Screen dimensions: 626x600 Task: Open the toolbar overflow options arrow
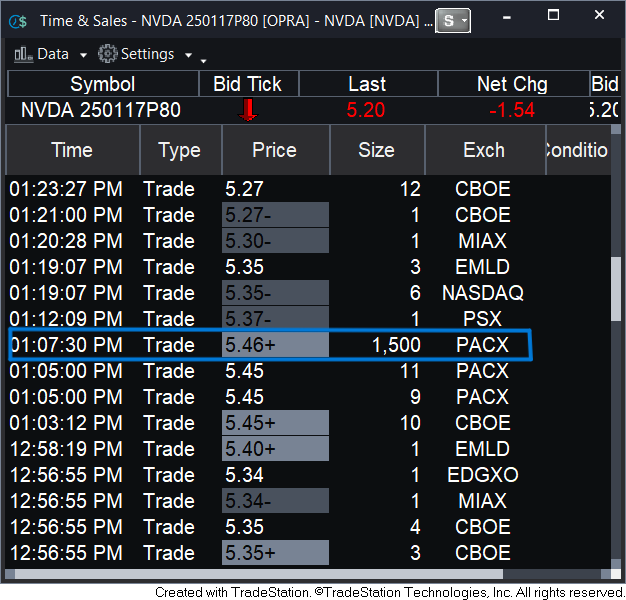click(x=204, y=61)
